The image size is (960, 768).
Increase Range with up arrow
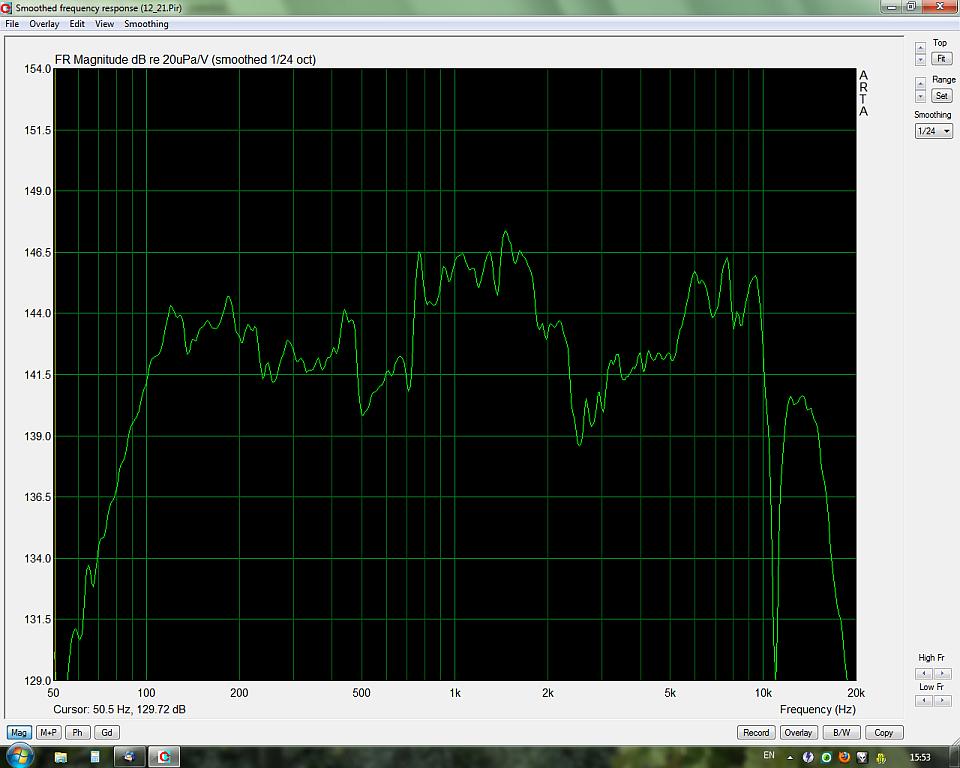tap(920, 84)
